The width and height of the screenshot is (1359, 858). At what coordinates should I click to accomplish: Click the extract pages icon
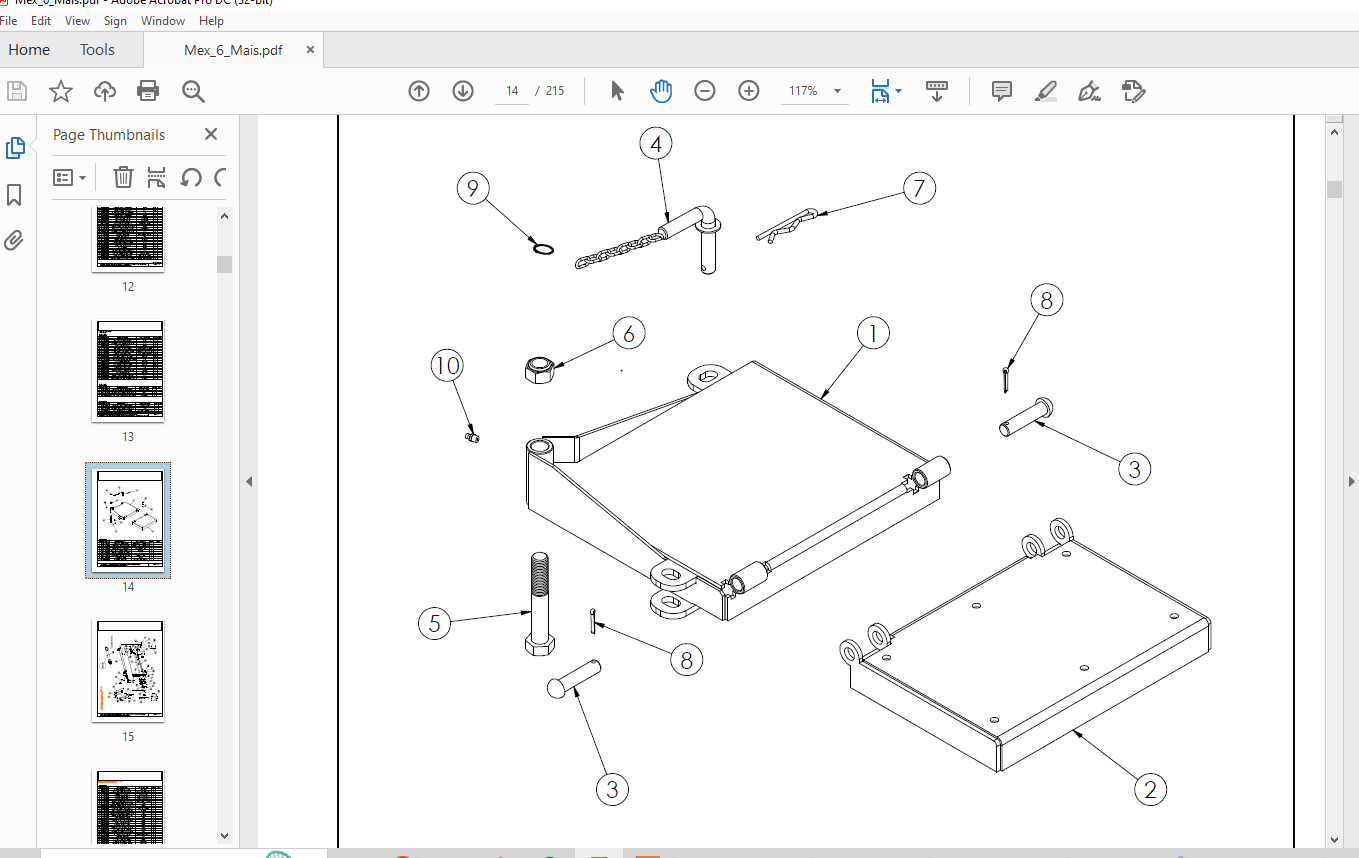[156, 178]
